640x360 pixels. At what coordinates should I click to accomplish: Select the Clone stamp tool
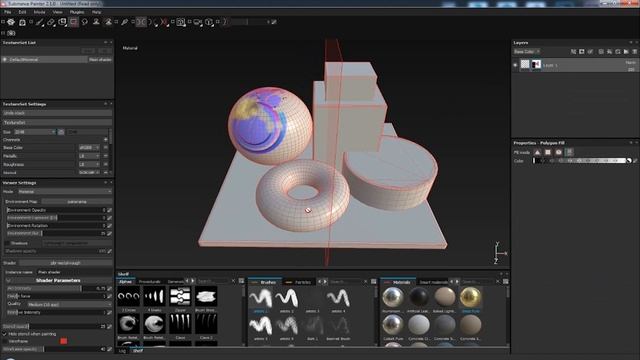point(96,22)
